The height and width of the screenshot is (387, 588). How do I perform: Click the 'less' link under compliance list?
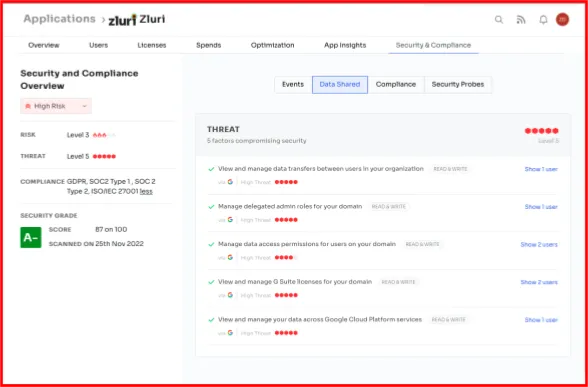point(146,192)
